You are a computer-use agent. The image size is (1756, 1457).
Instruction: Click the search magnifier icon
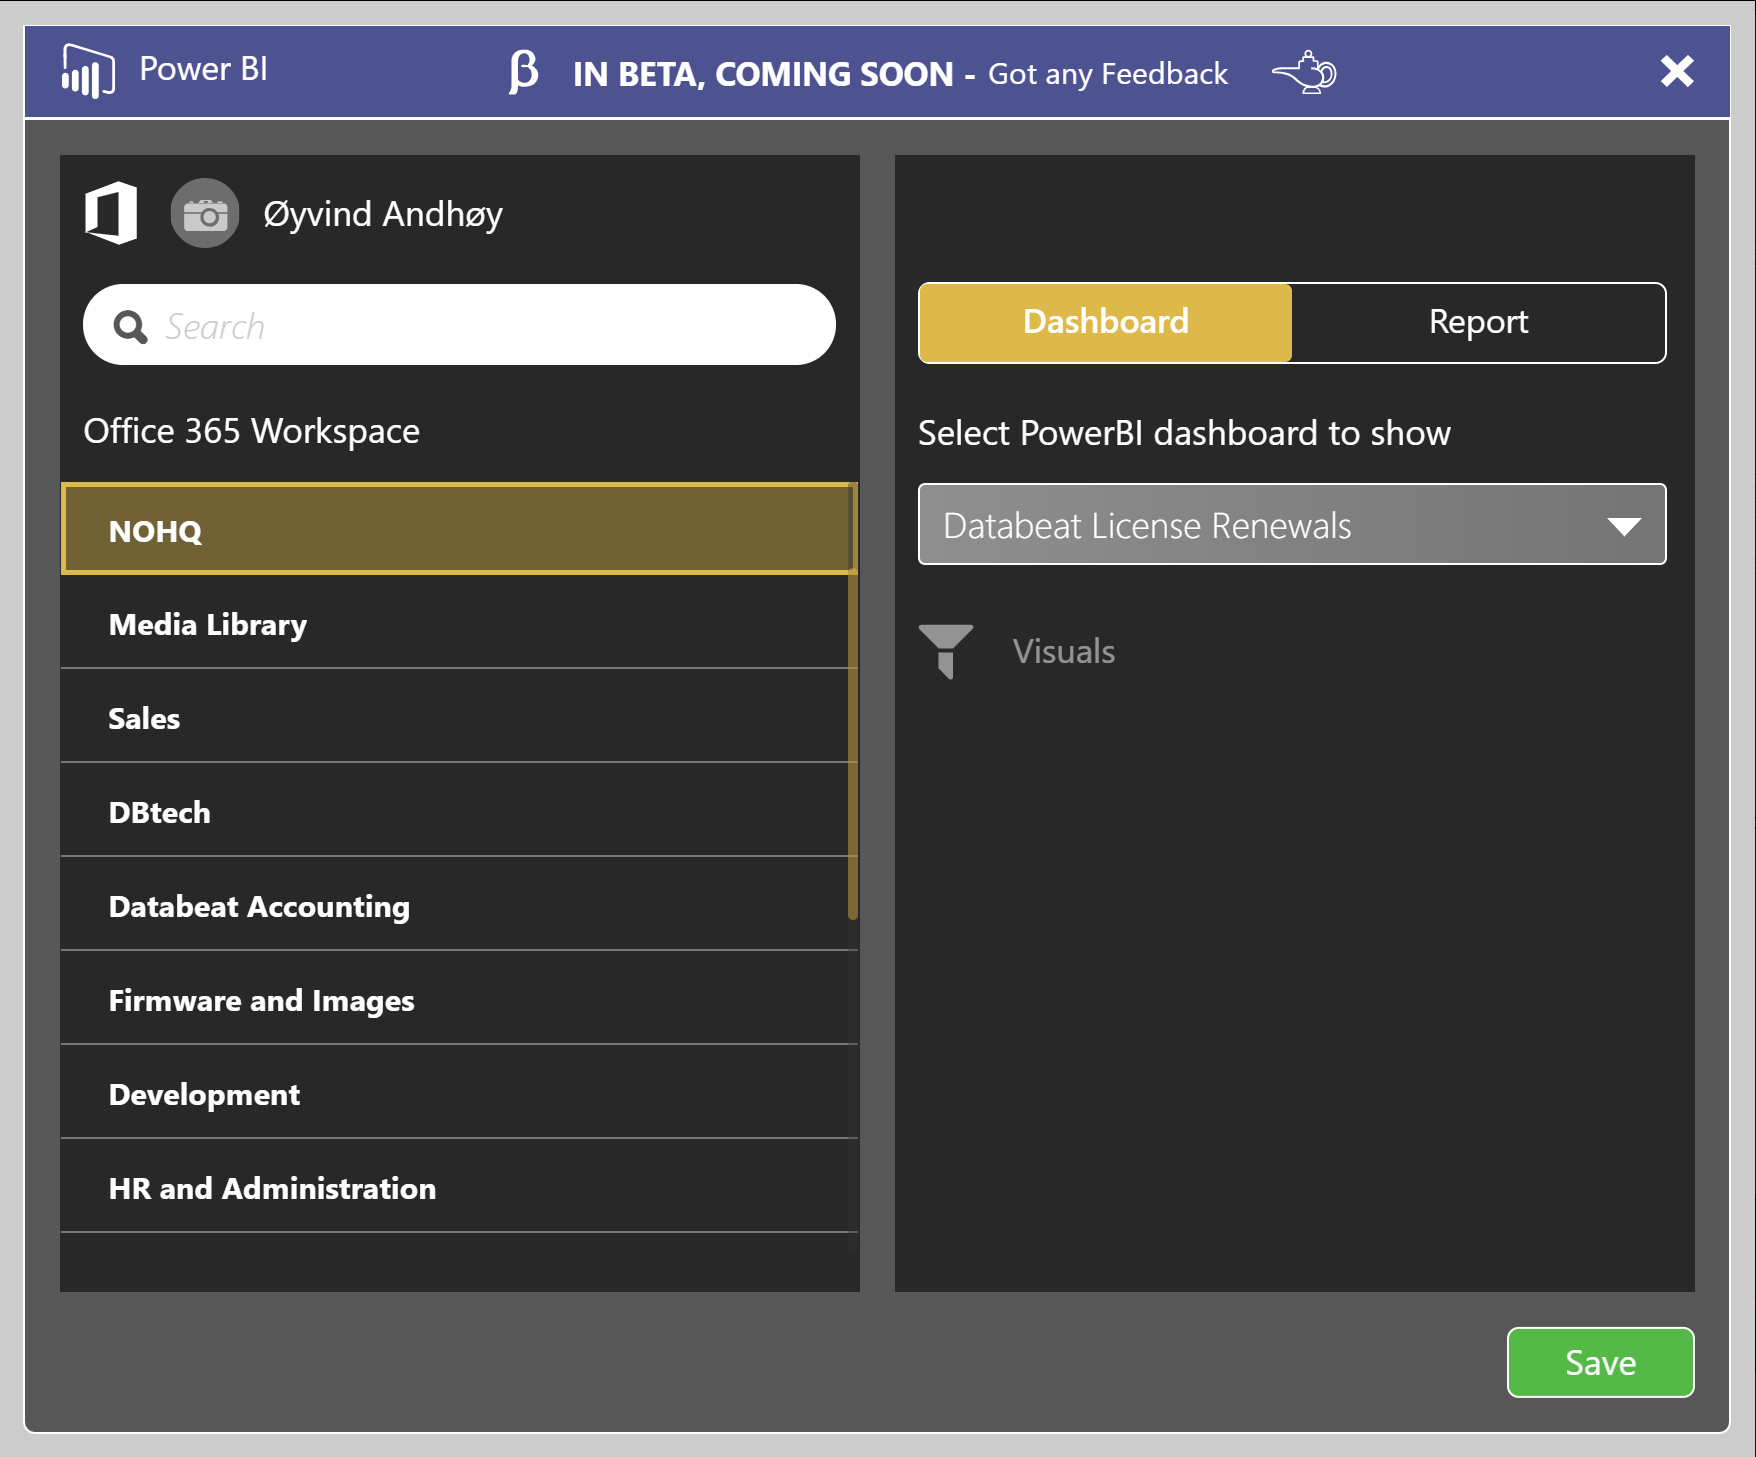click(x=130, y=326)
